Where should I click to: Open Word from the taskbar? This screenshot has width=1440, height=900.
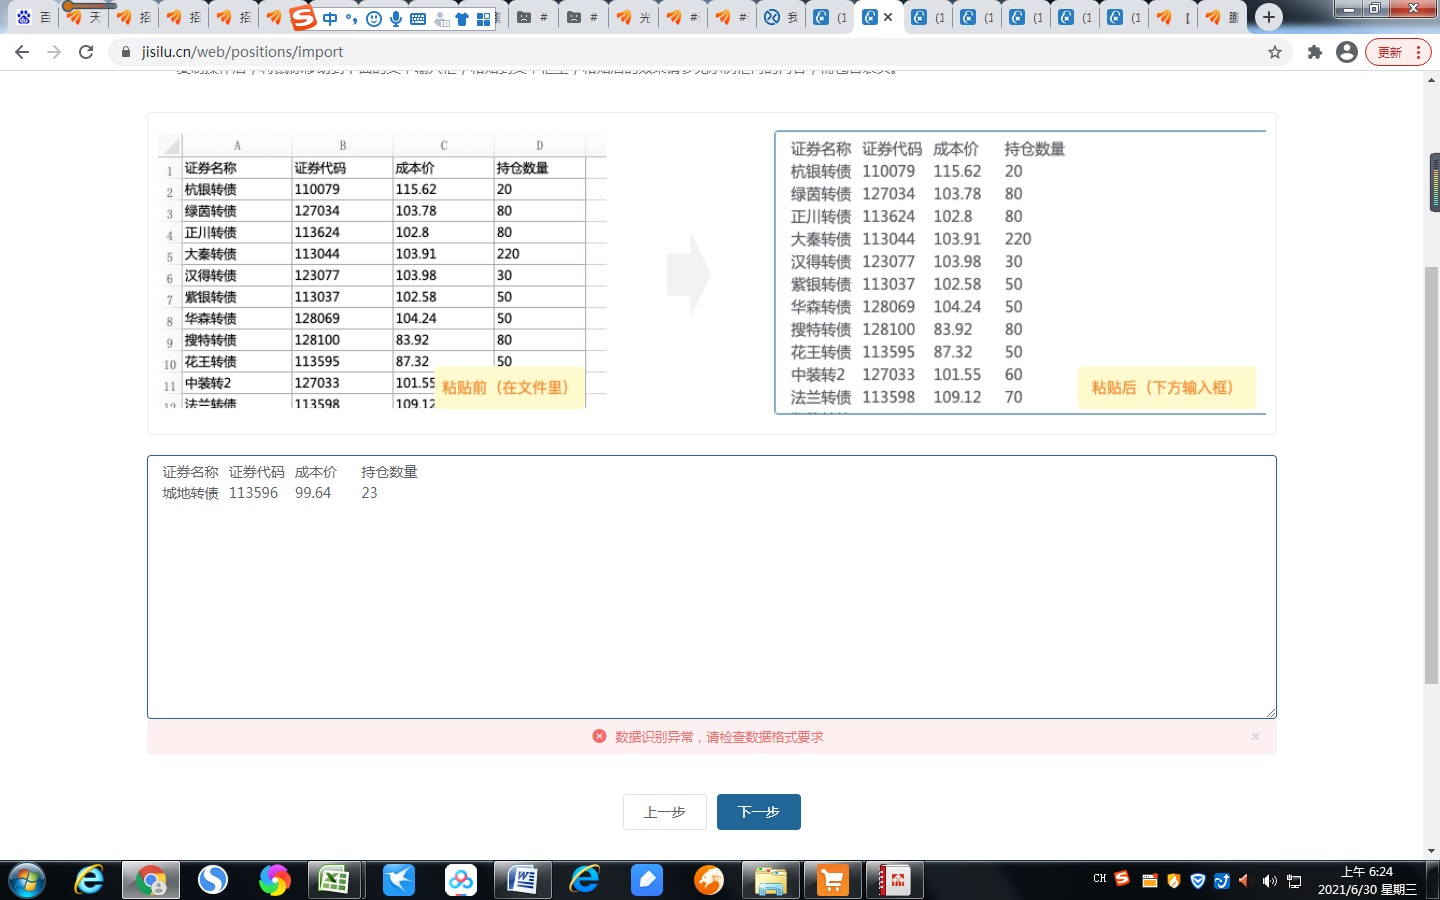click(522, 880)
